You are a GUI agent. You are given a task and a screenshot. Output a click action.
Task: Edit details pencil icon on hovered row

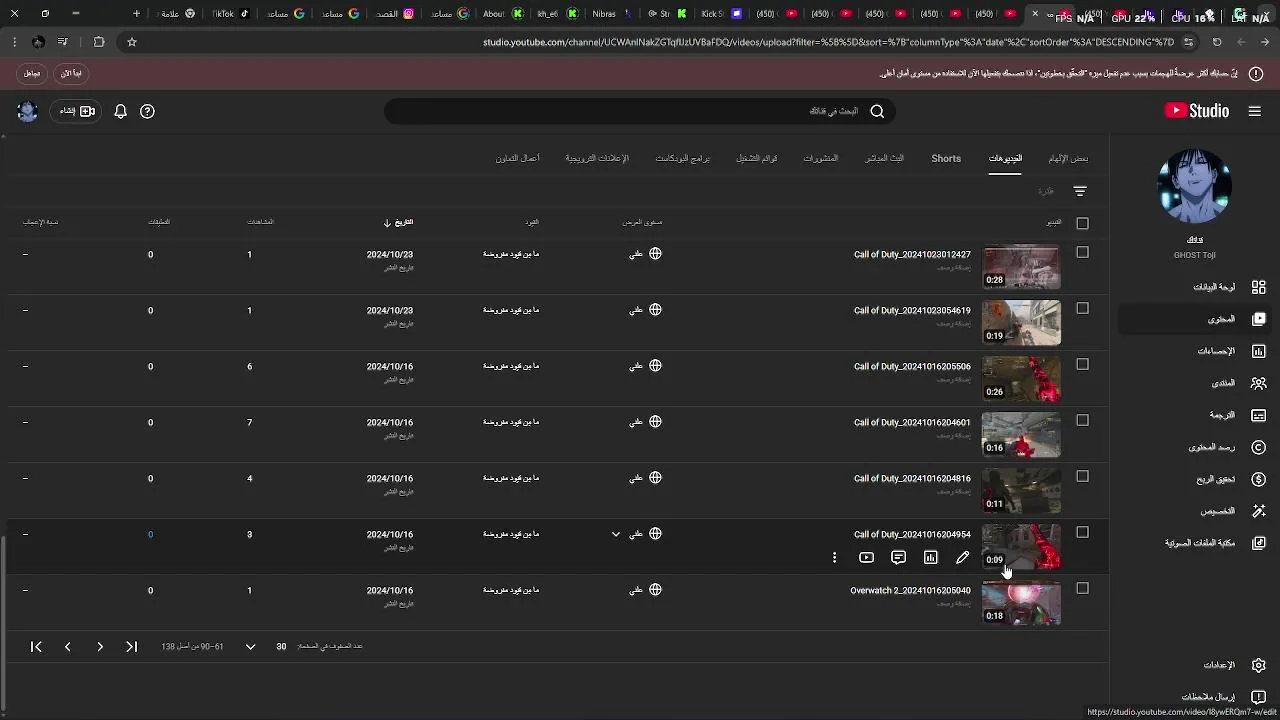962,558
